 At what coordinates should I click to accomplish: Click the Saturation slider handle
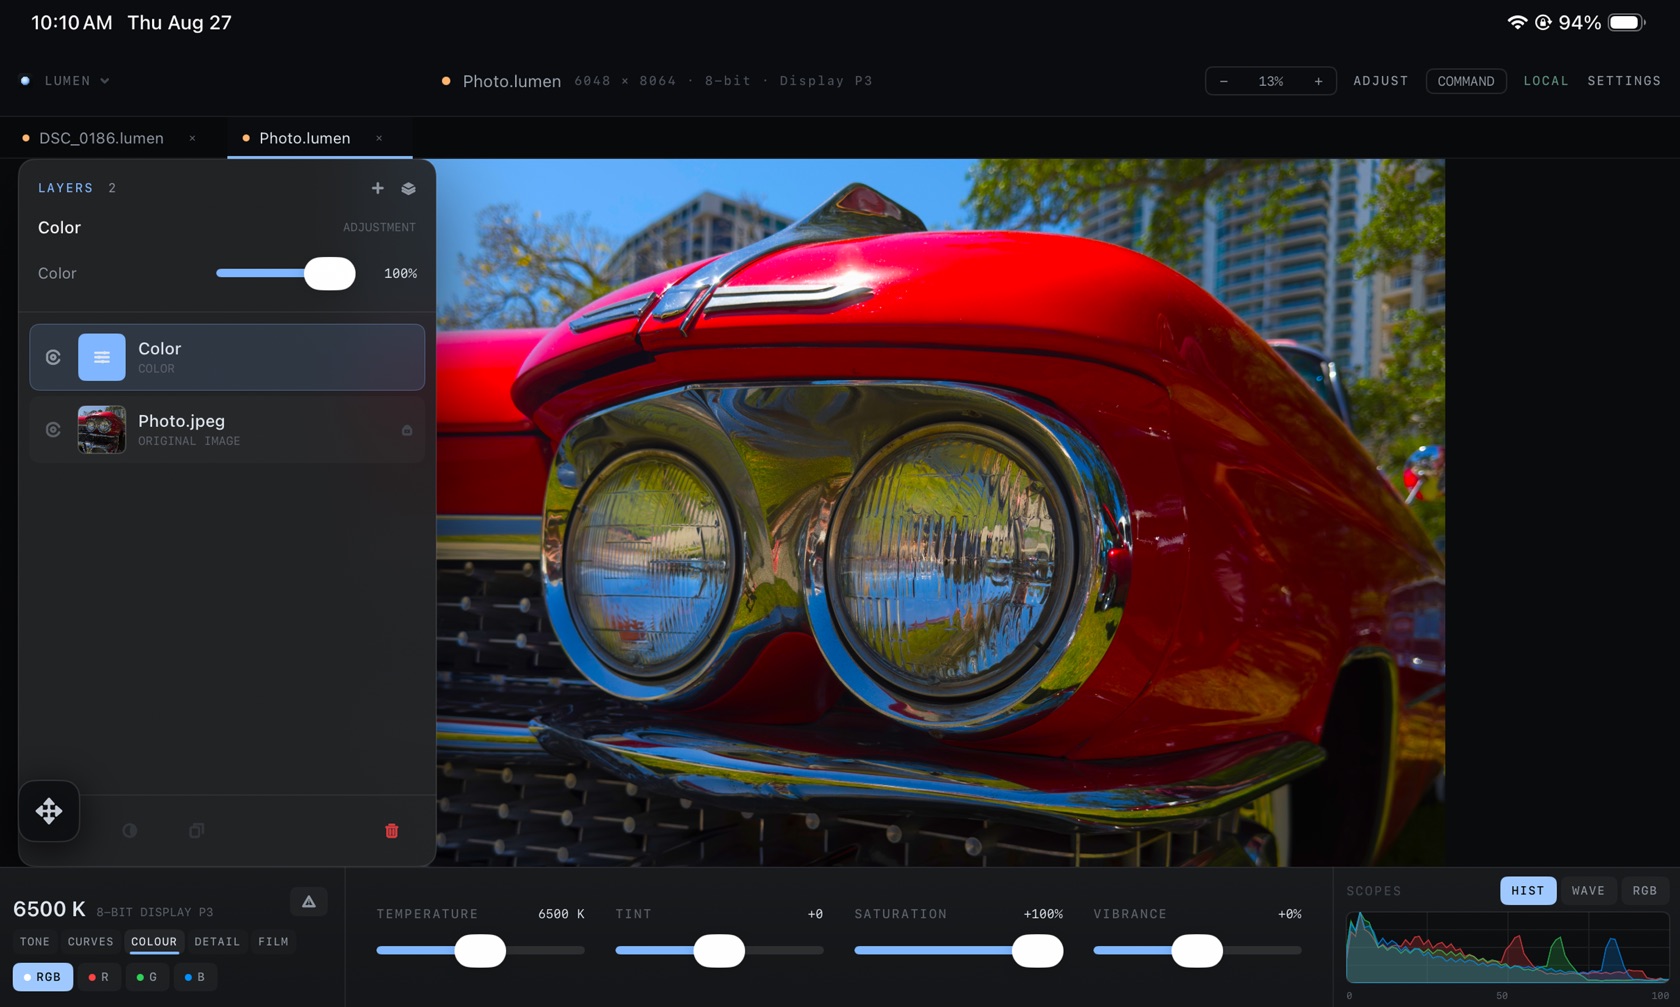1037,951
